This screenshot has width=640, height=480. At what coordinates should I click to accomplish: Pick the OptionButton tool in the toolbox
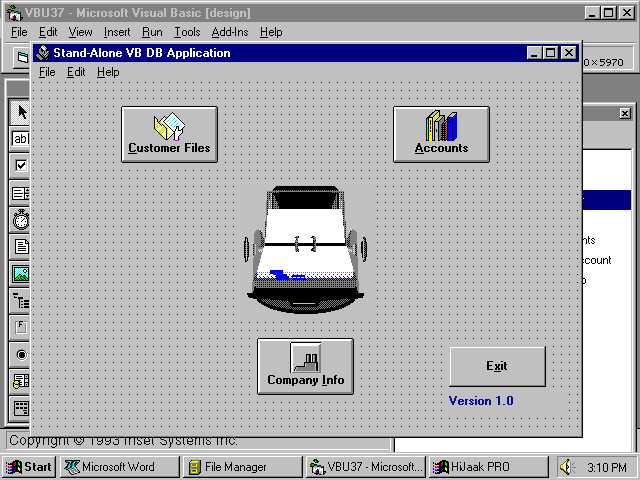click(x=20, y=354)
